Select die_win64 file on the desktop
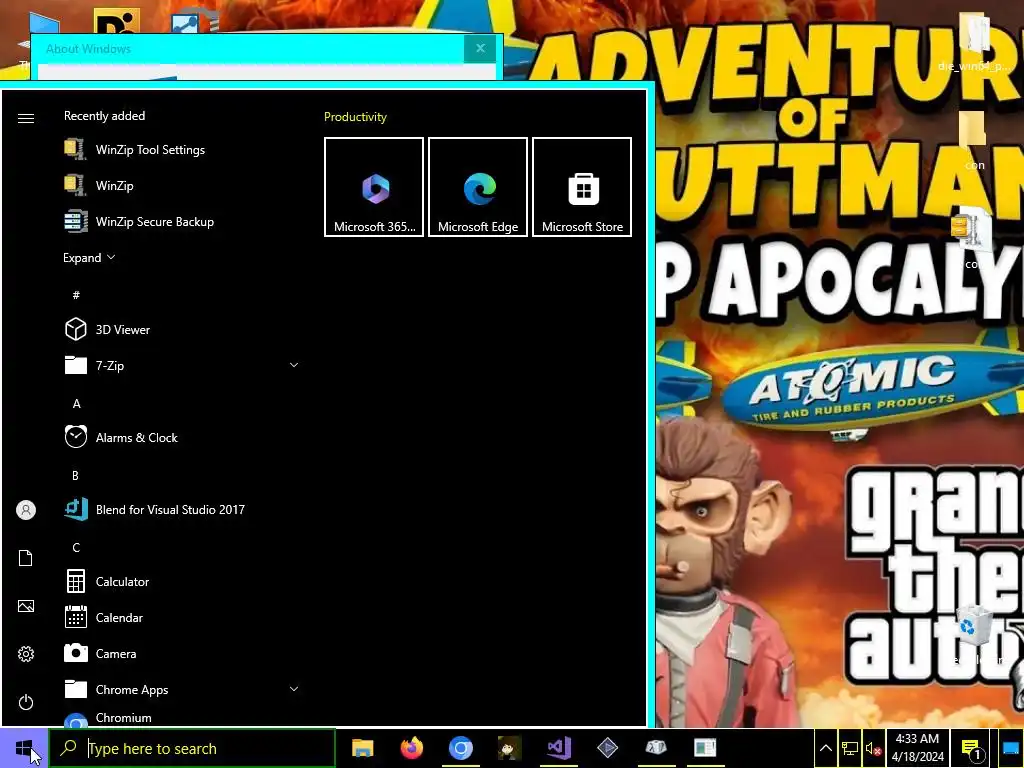 974,41
